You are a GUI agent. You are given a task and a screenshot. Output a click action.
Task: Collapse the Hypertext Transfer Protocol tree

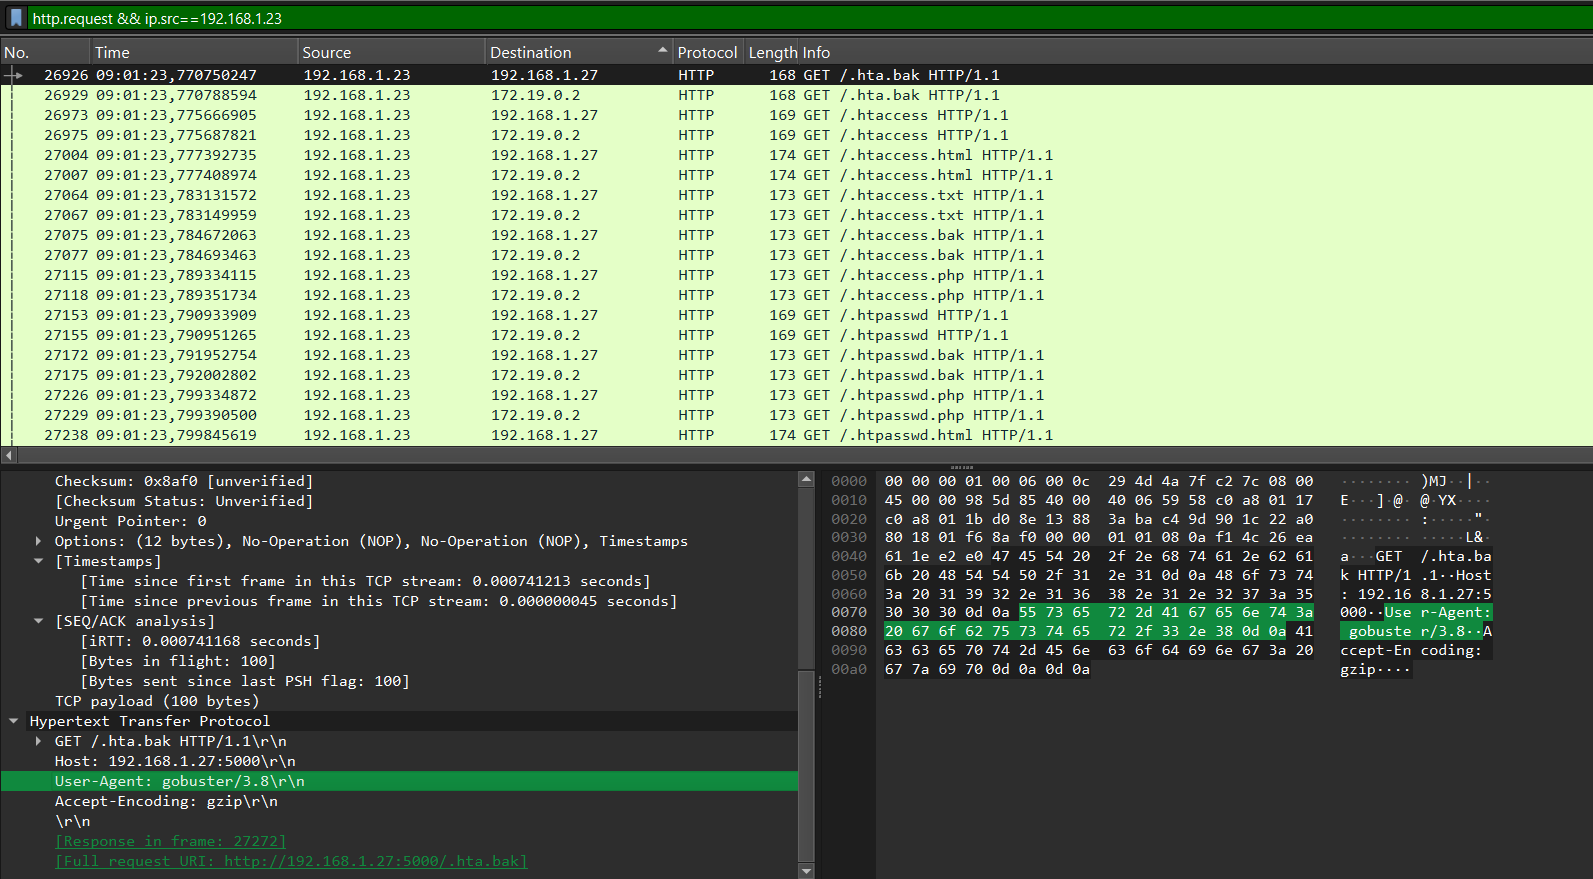coord(14,721)
